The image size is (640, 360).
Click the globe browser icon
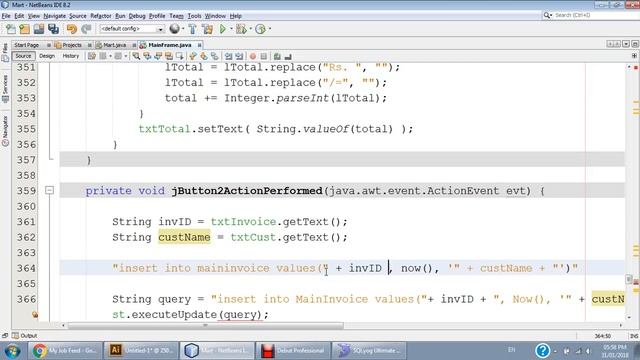pyautogui.click(x=174, y=29)
